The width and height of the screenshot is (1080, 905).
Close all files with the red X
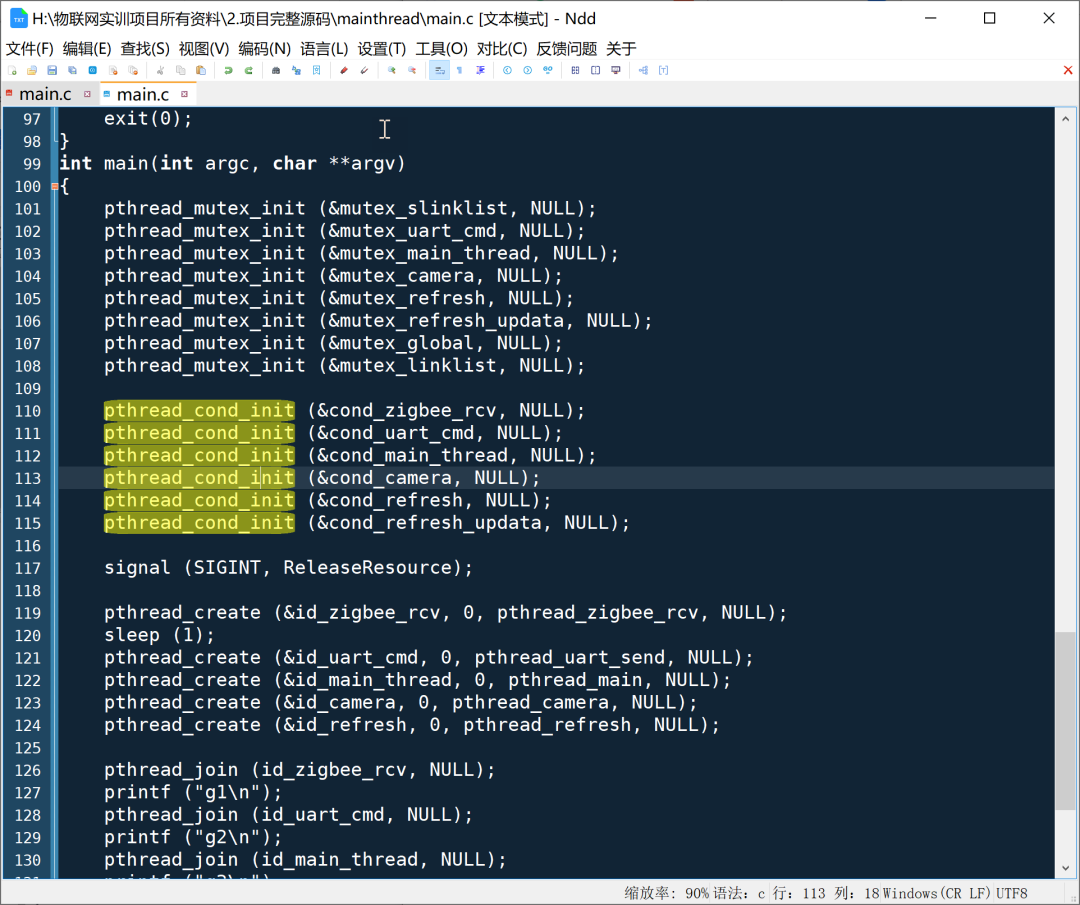[x=1068, y=70]
